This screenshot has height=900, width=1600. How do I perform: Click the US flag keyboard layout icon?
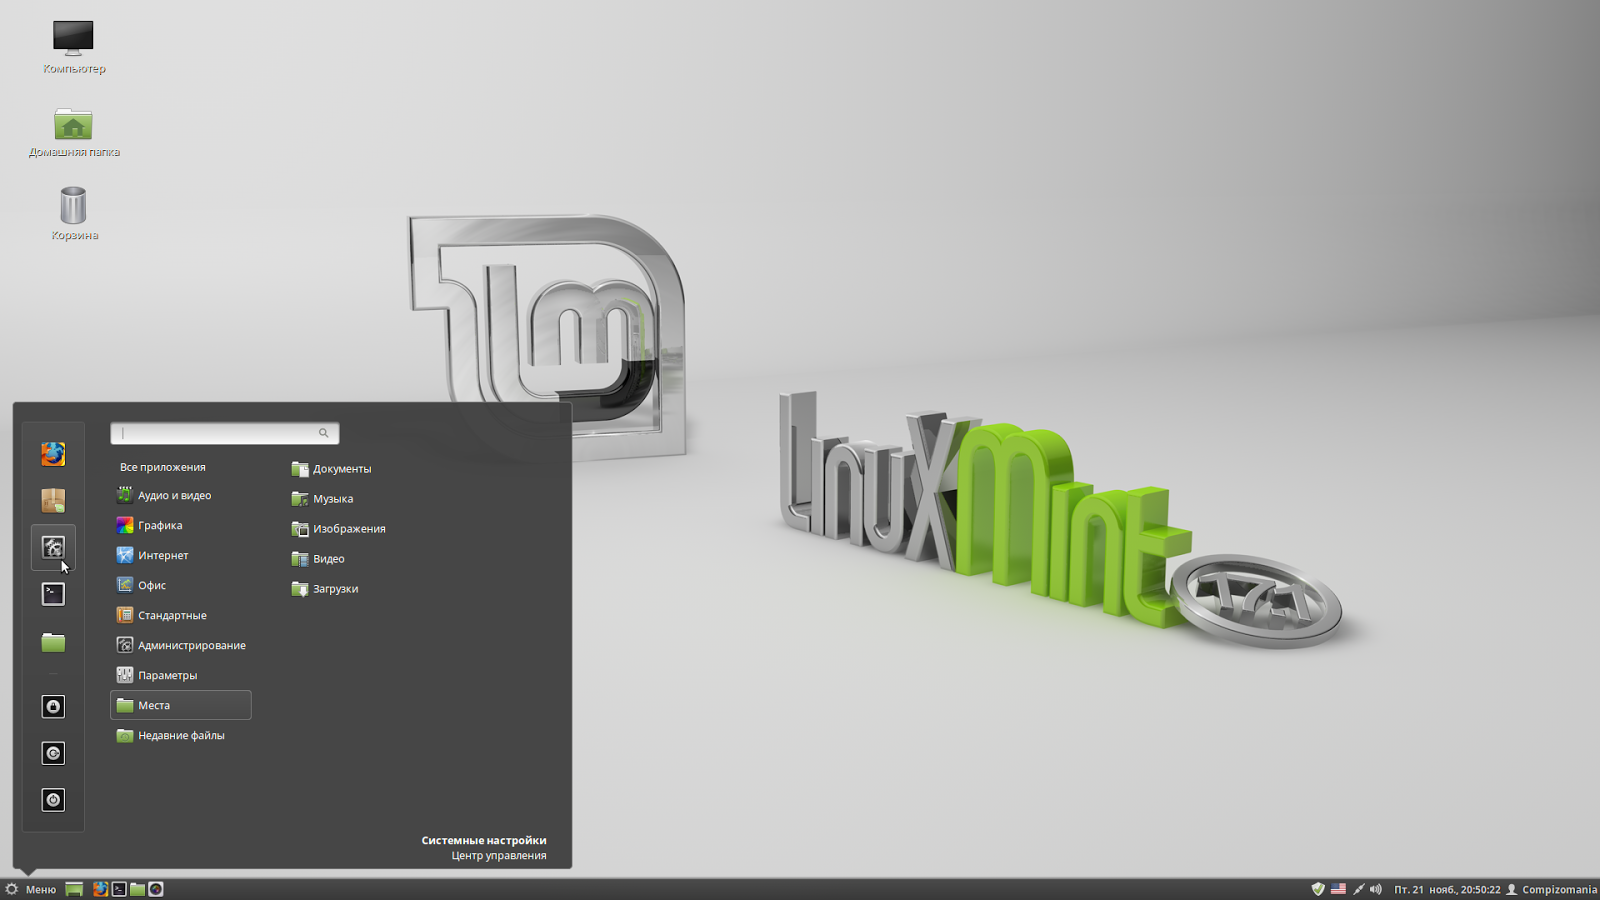tap(1338, 889)
